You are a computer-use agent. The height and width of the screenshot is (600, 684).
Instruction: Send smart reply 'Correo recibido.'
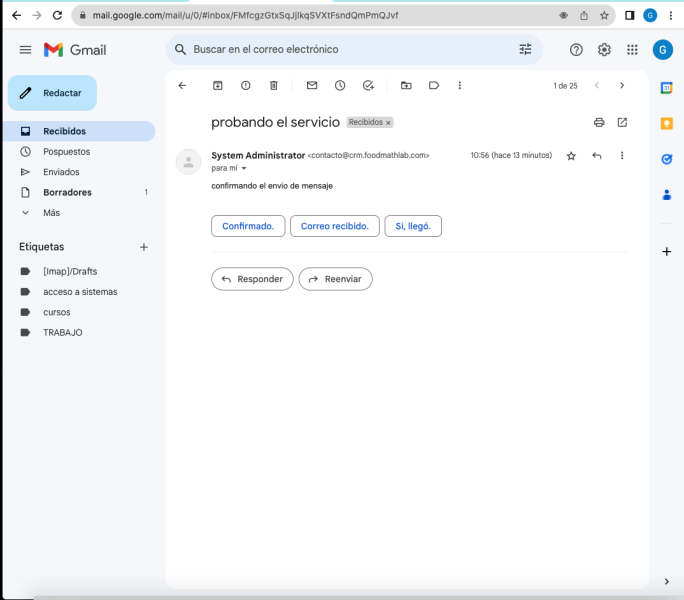pyautogui.click(x=335, y=226)
